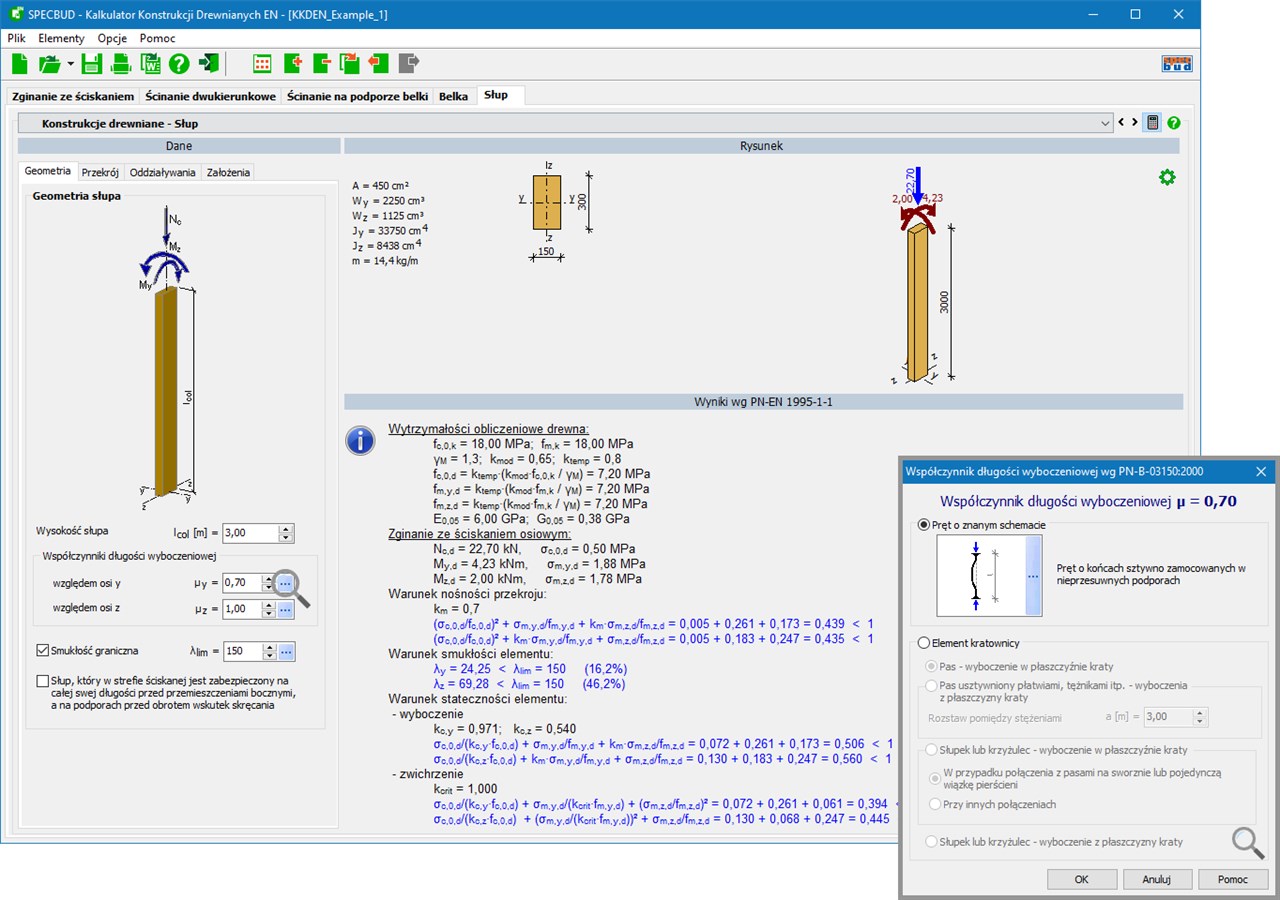Click the new file icon in toolbar

coord(20,64)
